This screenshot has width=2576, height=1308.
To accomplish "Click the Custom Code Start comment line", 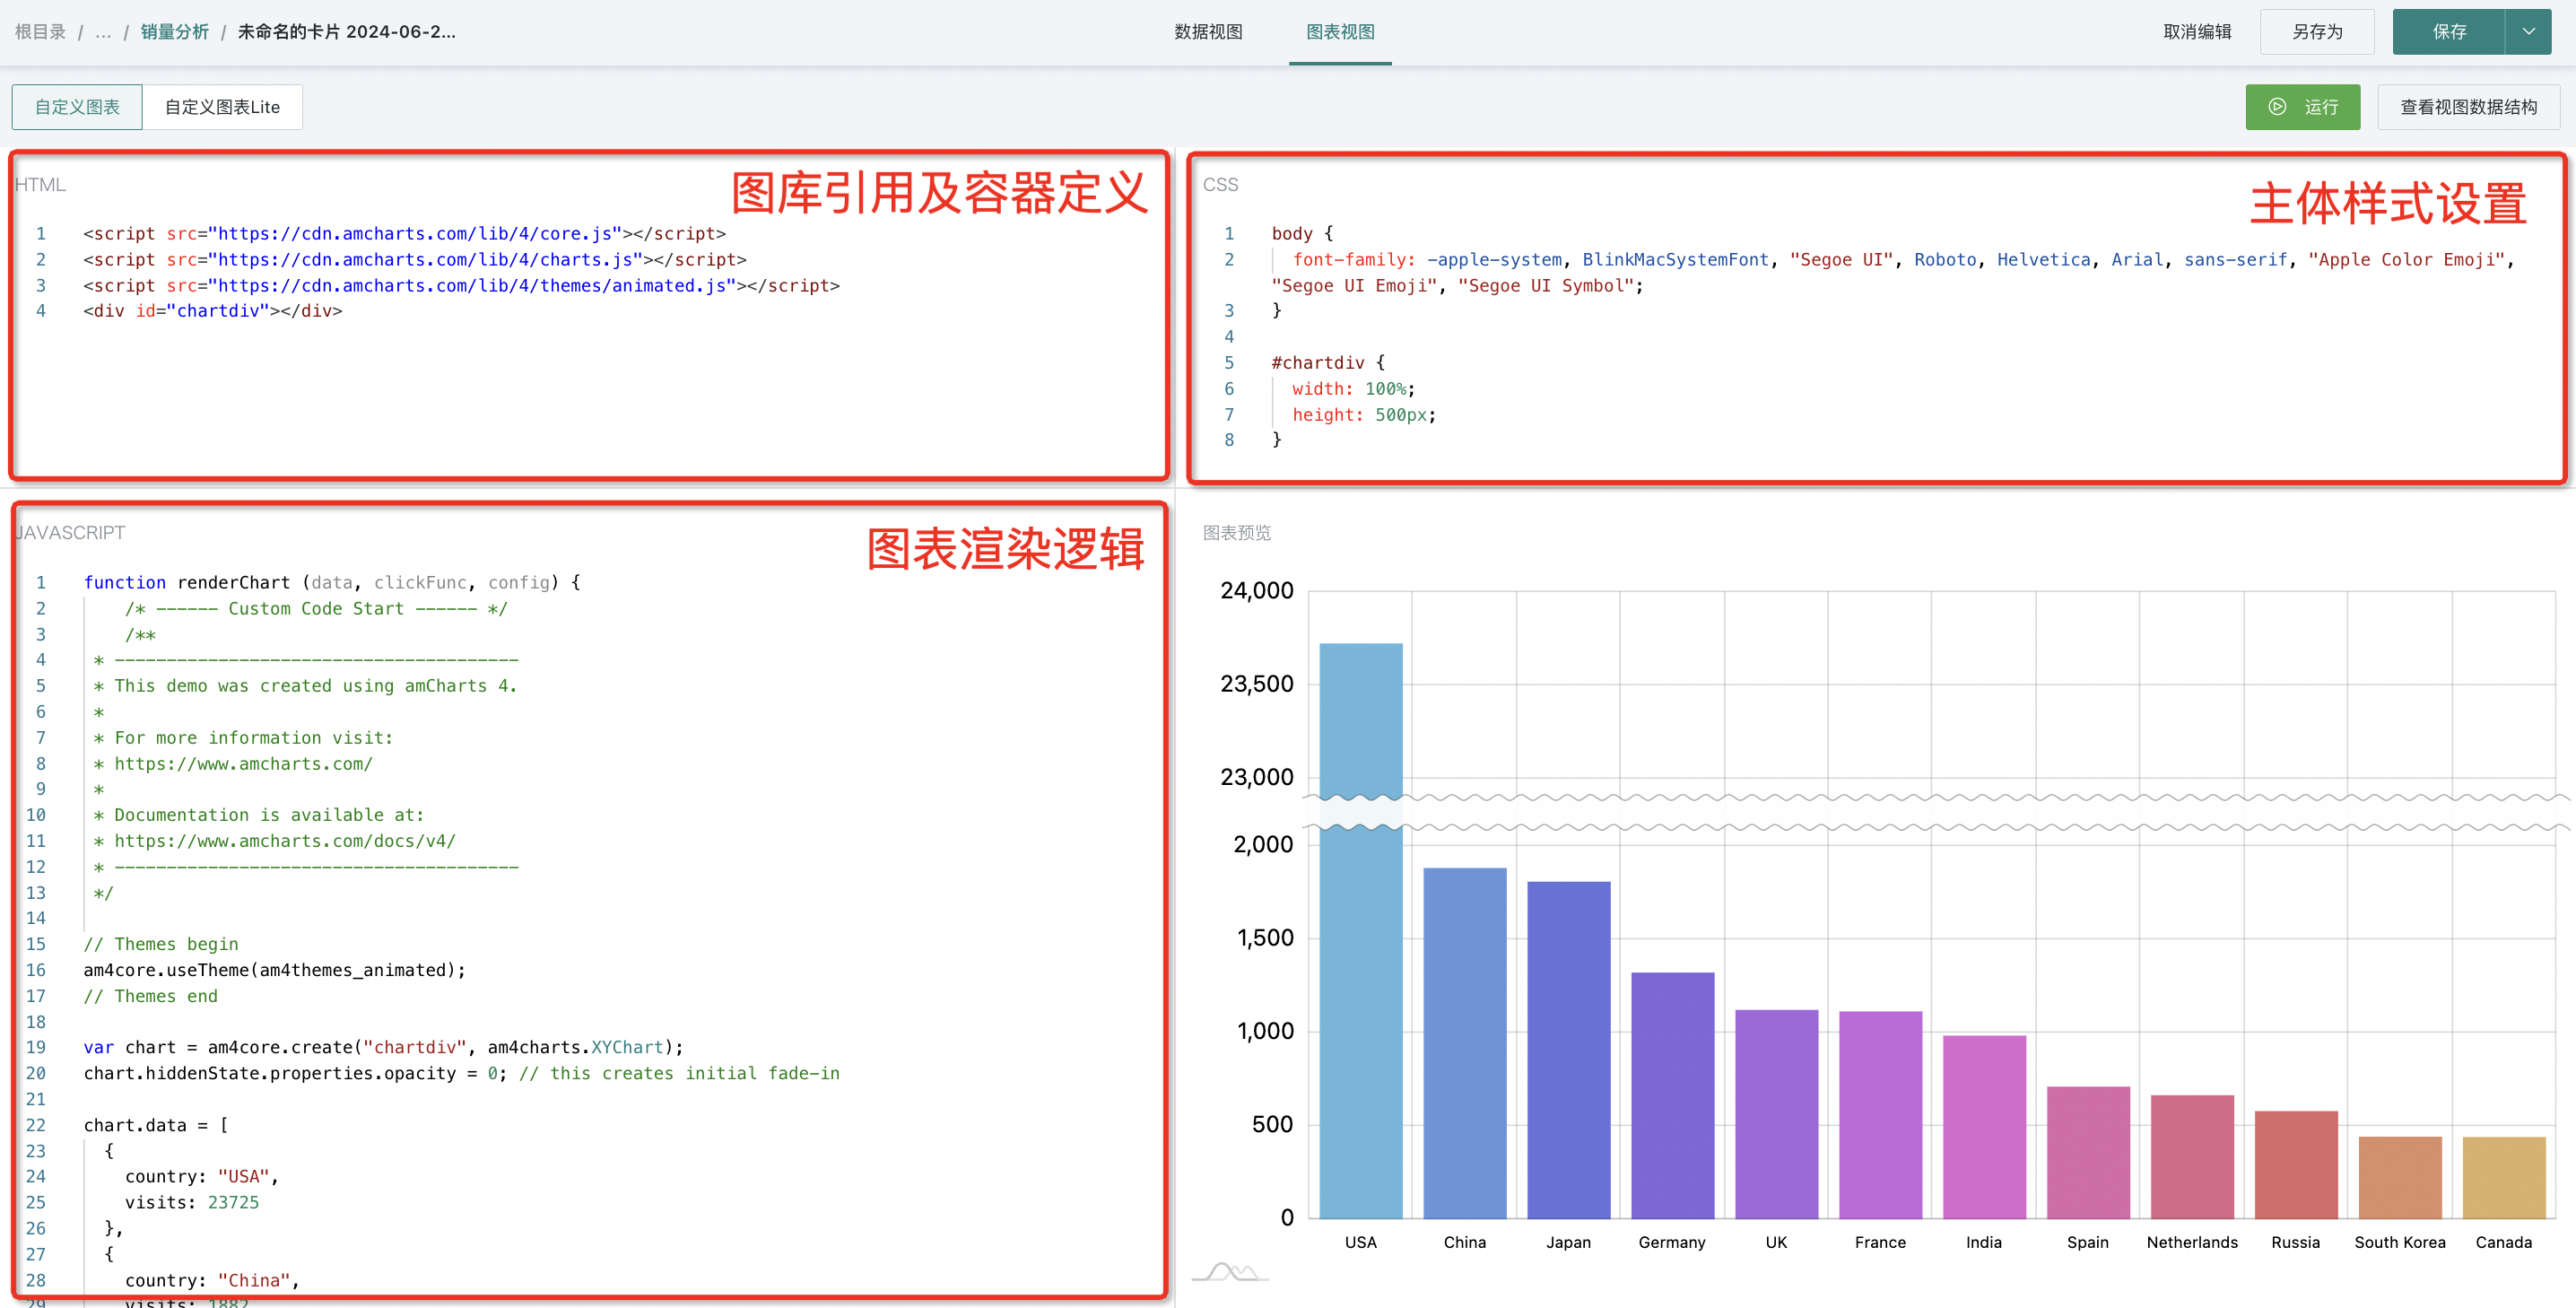I will coord(315,608).
